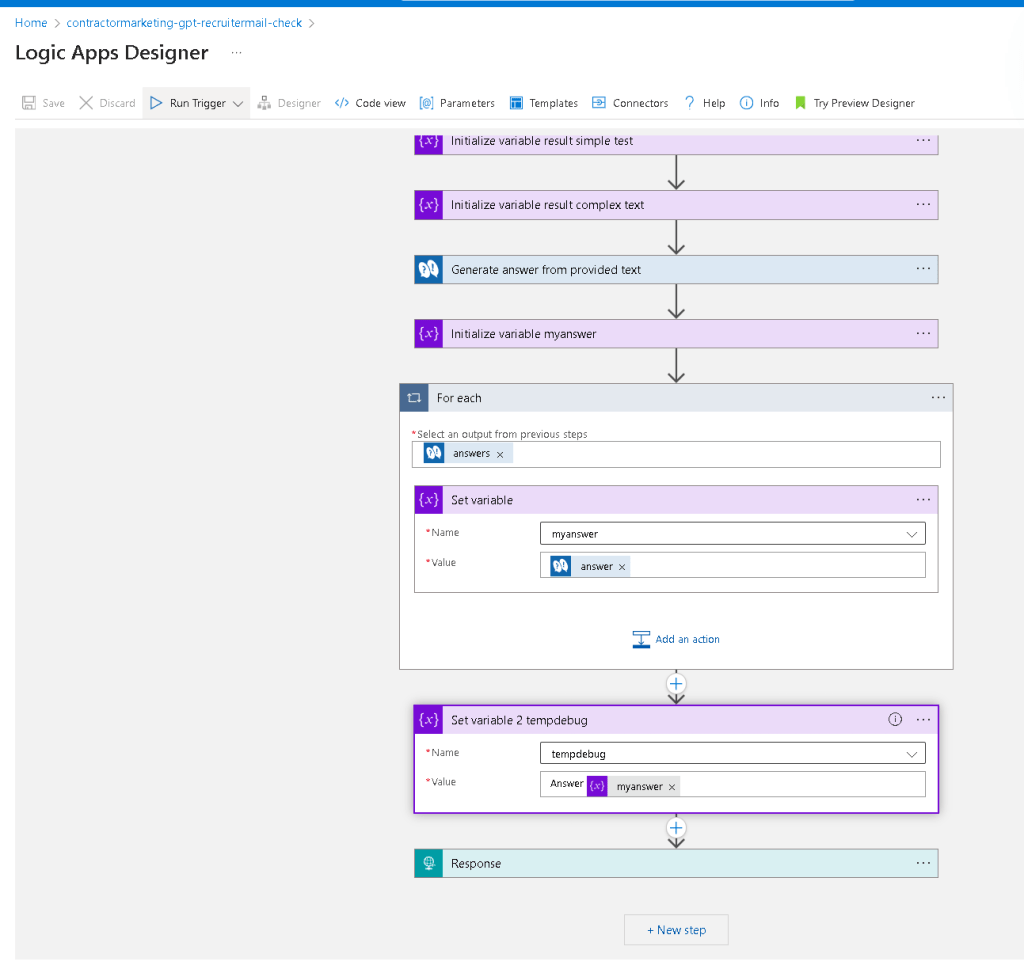The width and height of the screenshot is (1024, 969).
Task: Collapse the Set variable header
Action: pos(676,500)
